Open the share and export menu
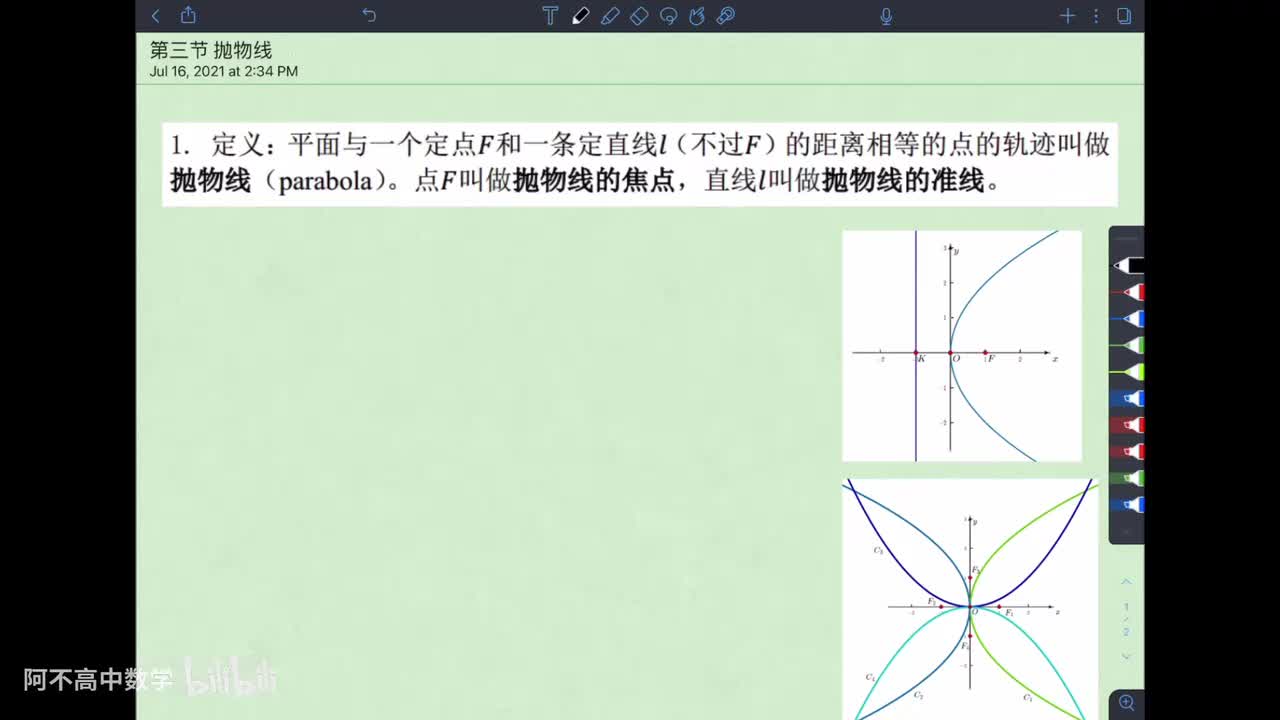 (188, 15)
